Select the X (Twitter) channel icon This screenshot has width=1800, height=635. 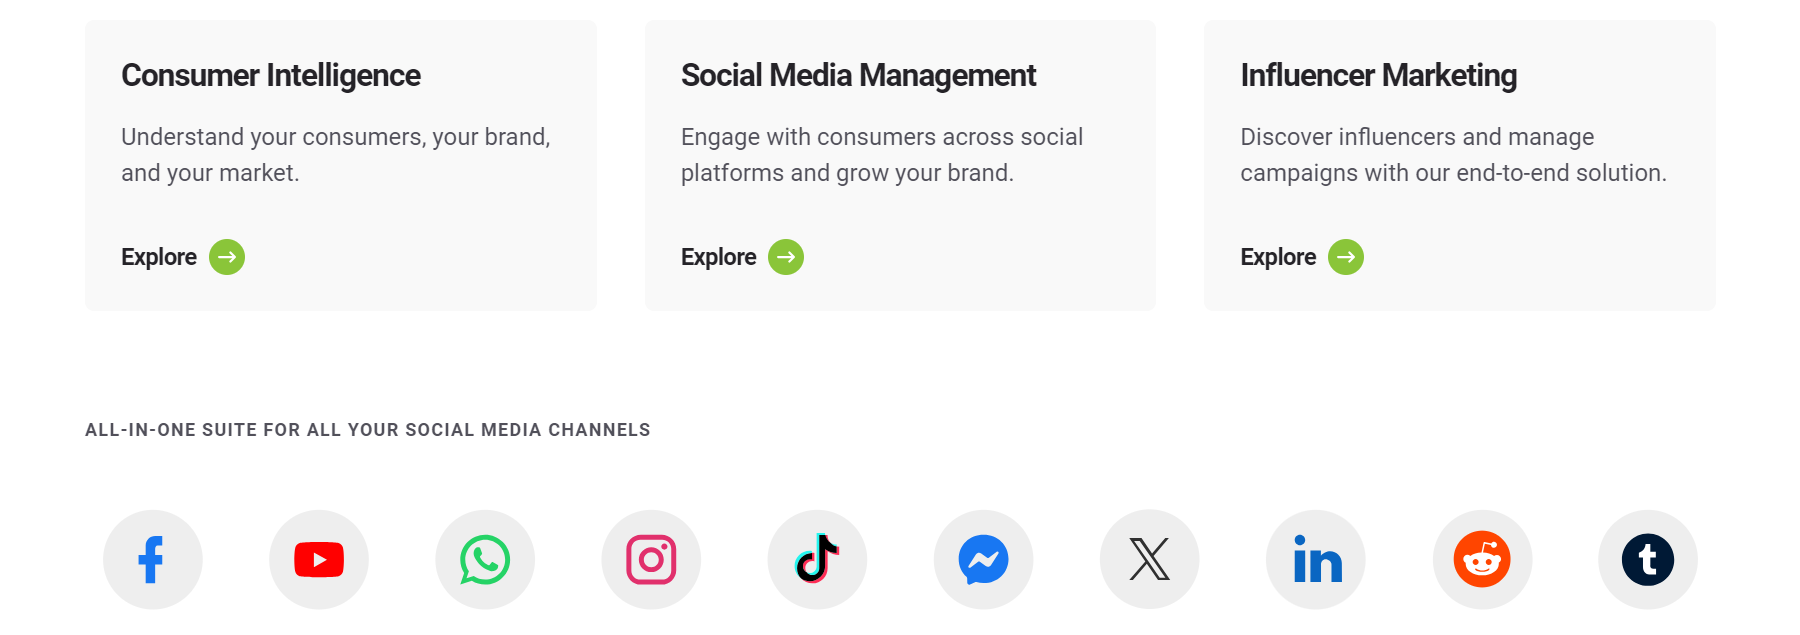click(x=1148, y=559)
